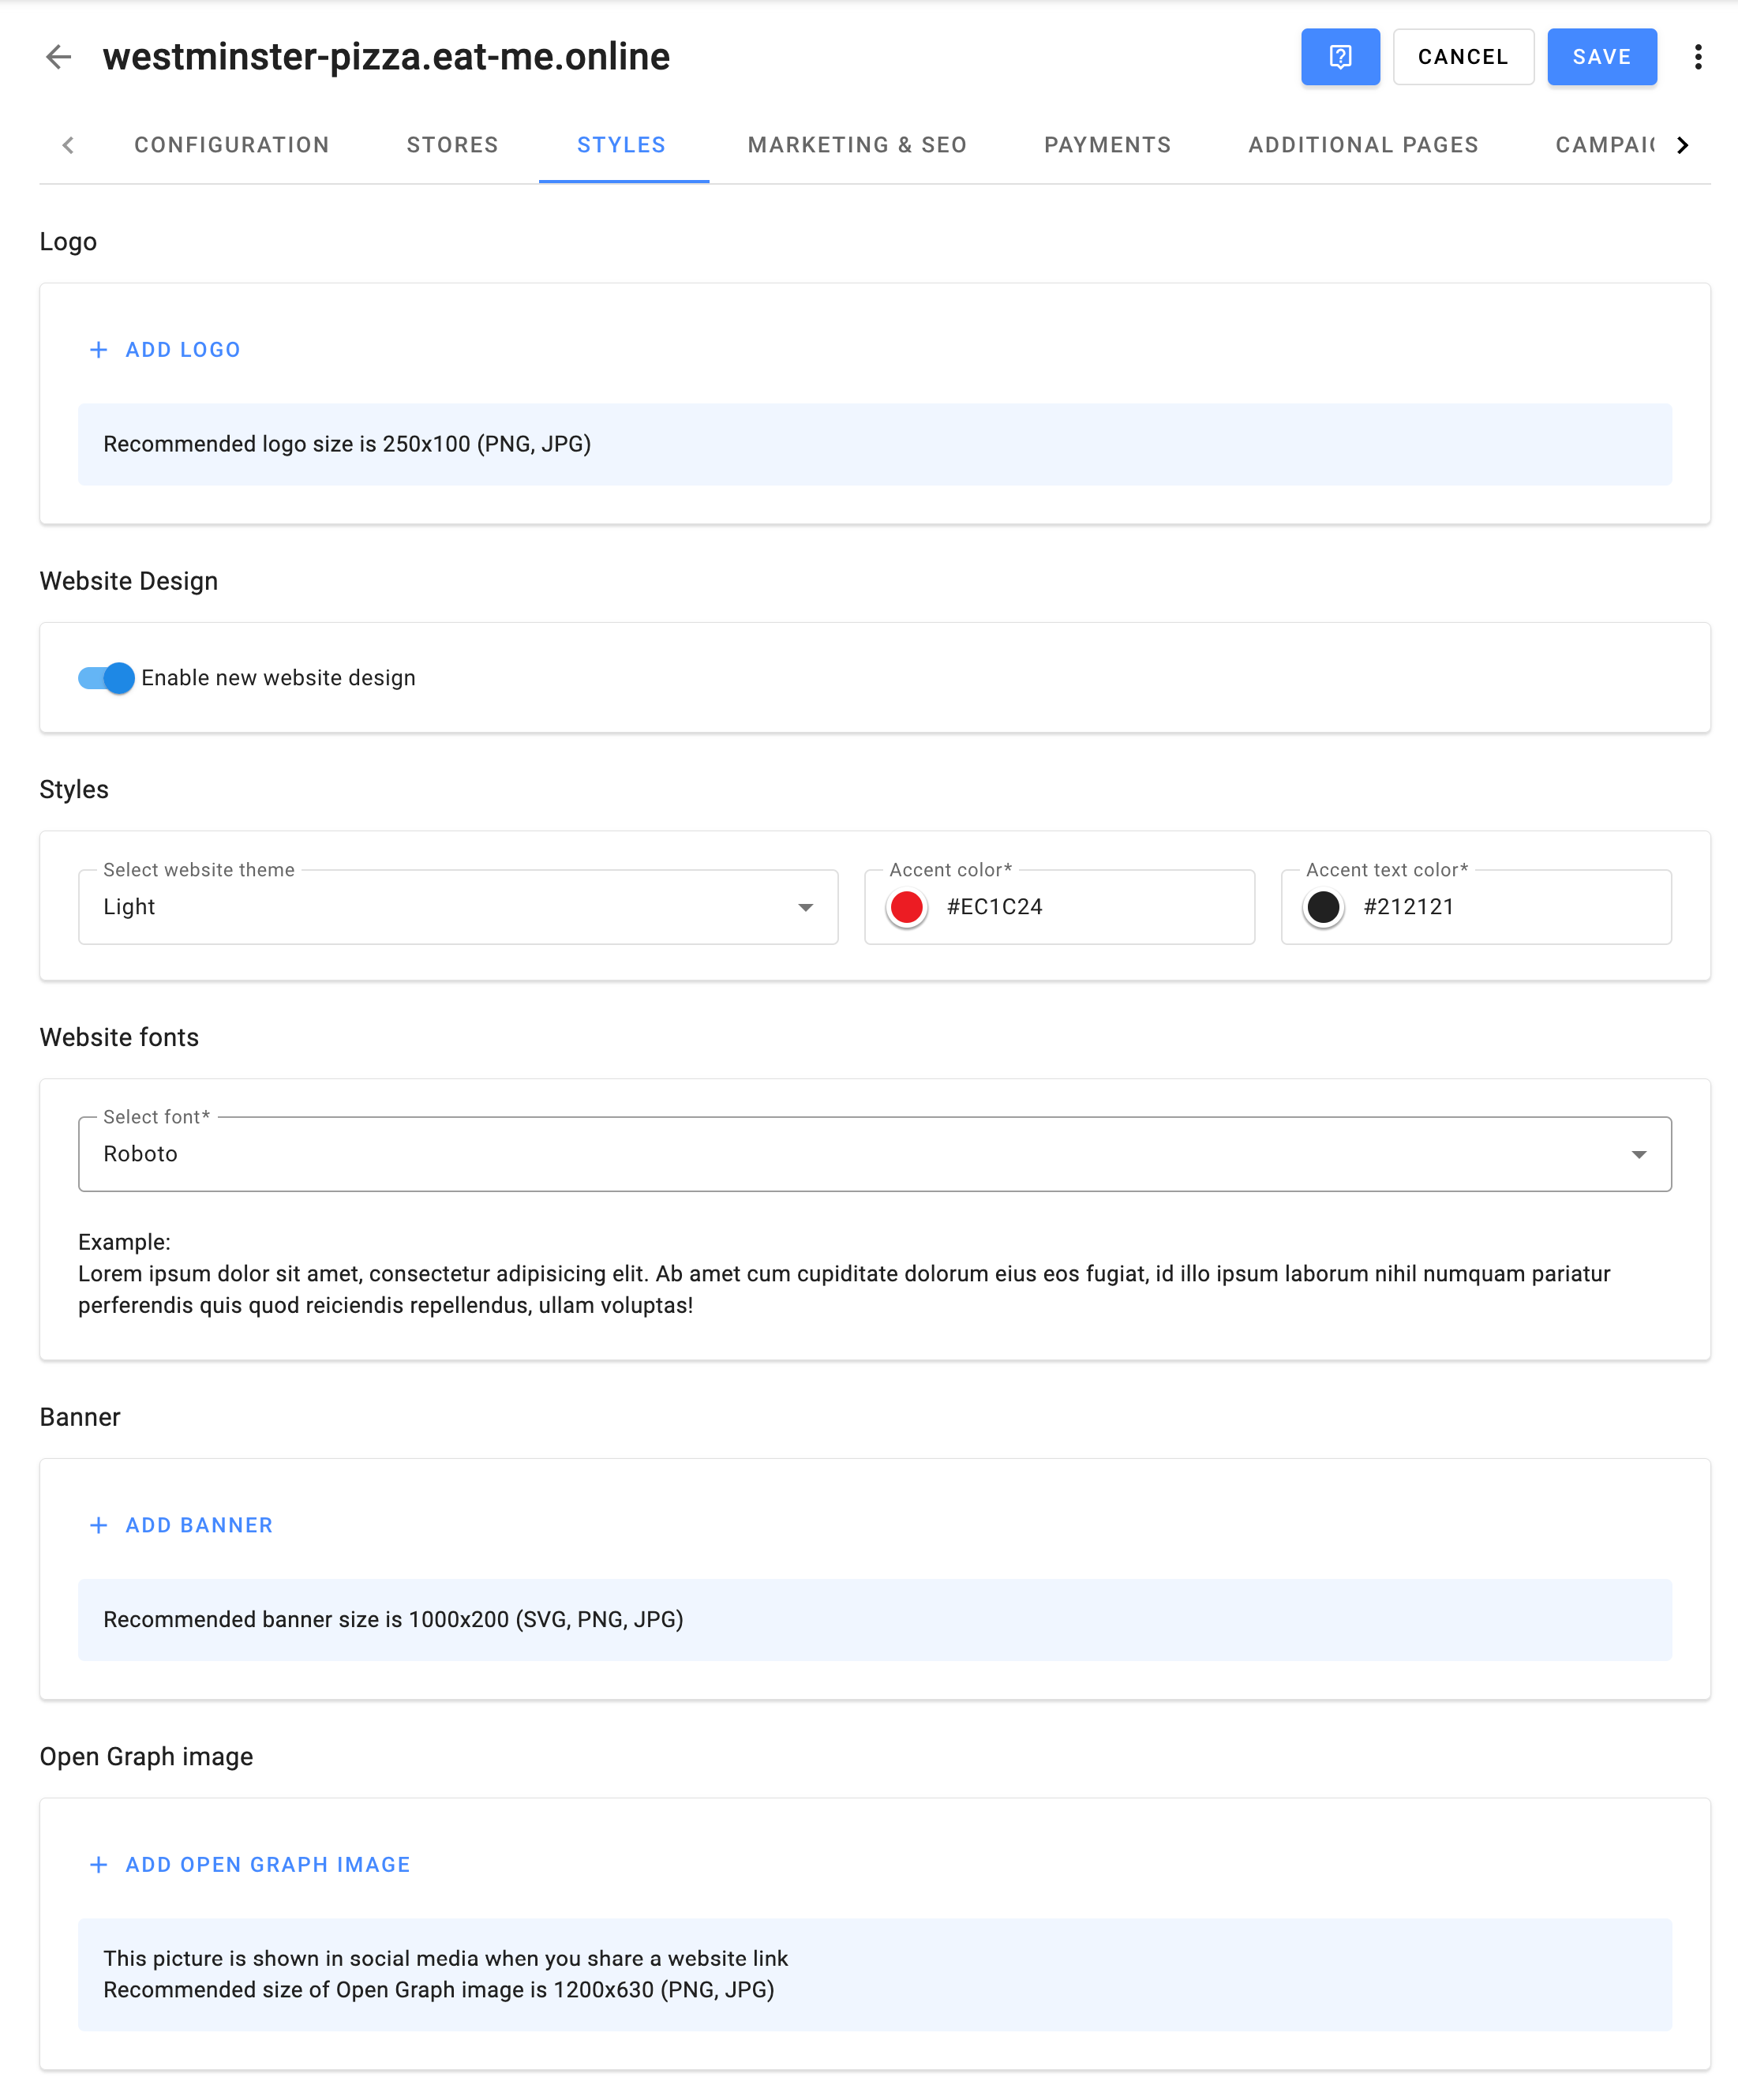Viewport: 1738px width, 2100px height.
Task: Open the Marketing & SEO tab
Action: (x=857, y=145)
